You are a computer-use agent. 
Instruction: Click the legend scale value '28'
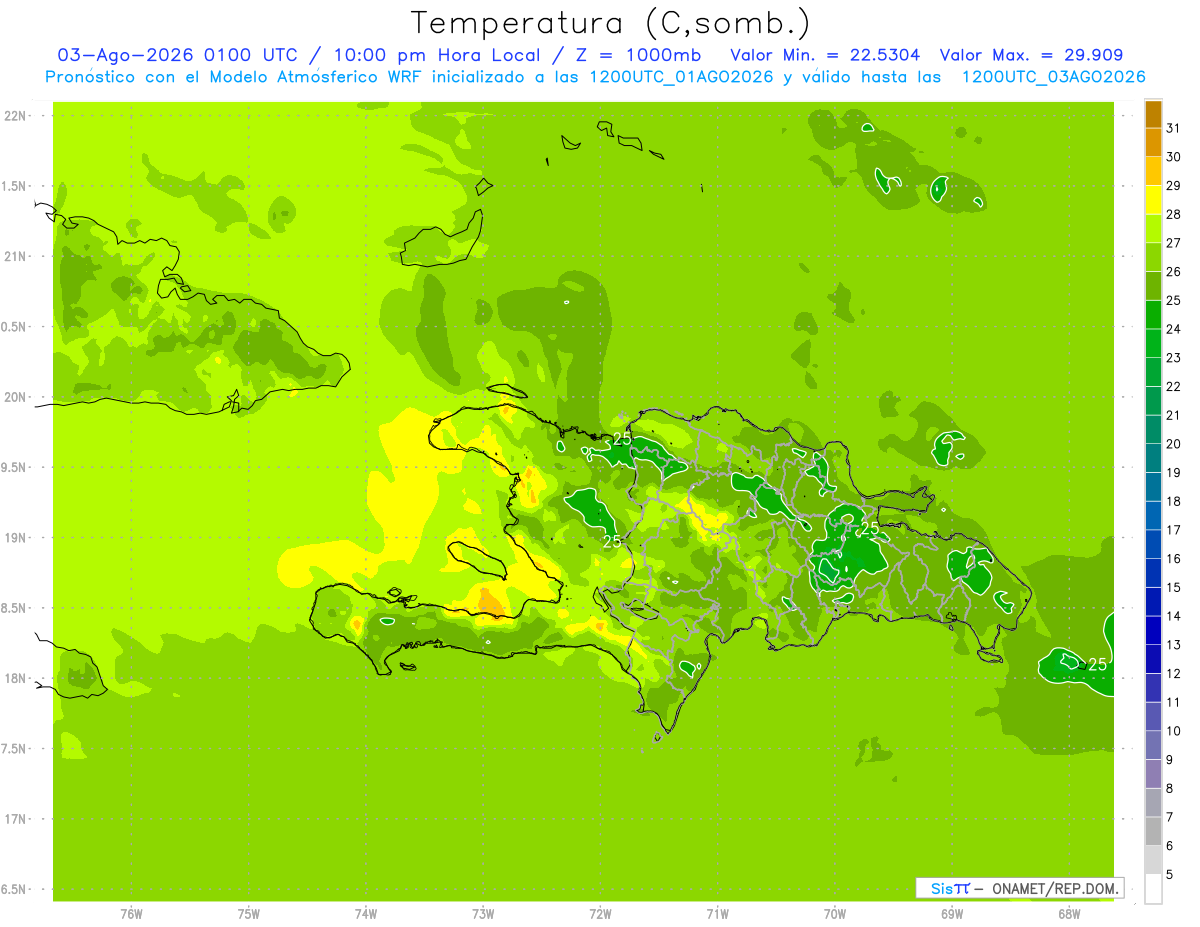click(x=1173, y=214)
